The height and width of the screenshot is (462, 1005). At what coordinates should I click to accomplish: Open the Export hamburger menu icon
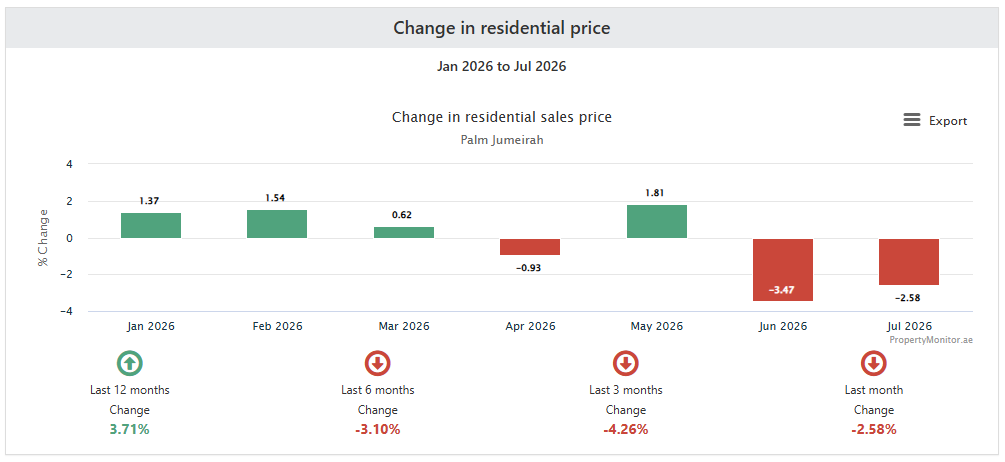tap(911, 120)
